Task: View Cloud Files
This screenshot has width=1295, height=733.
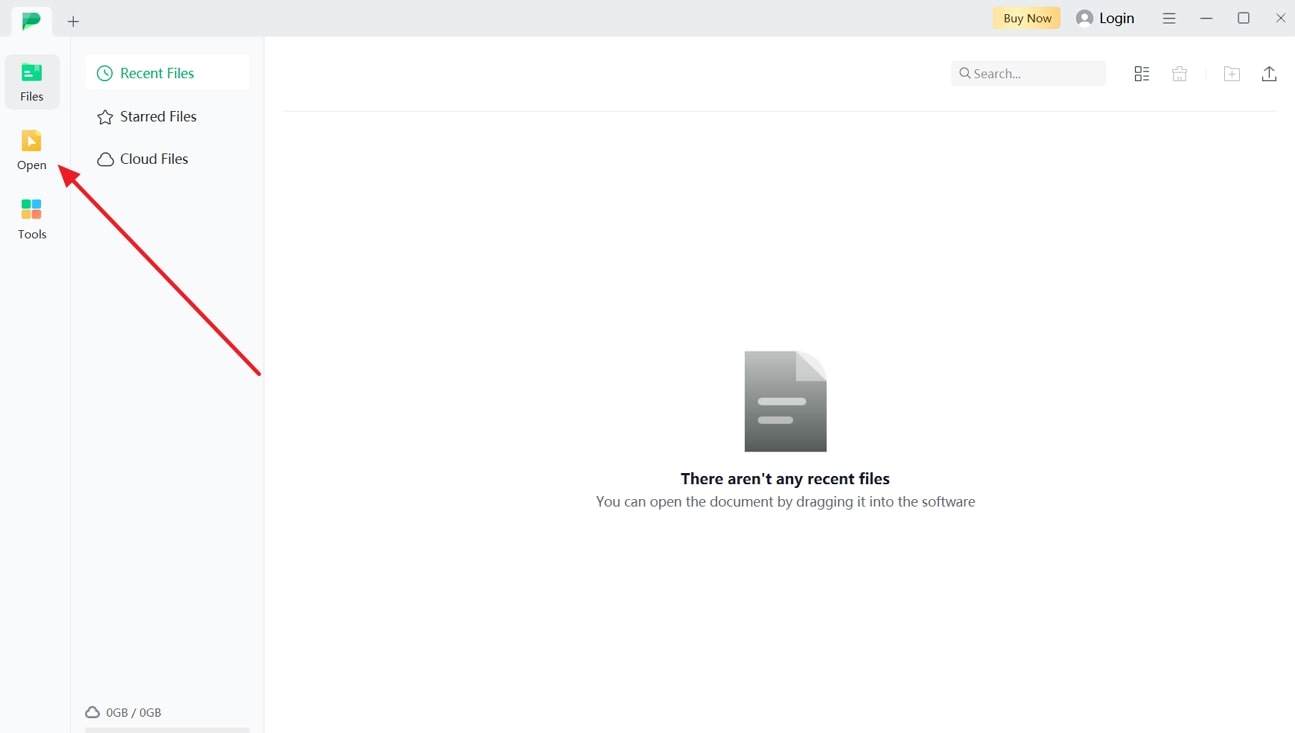Action: click(153, 158)
